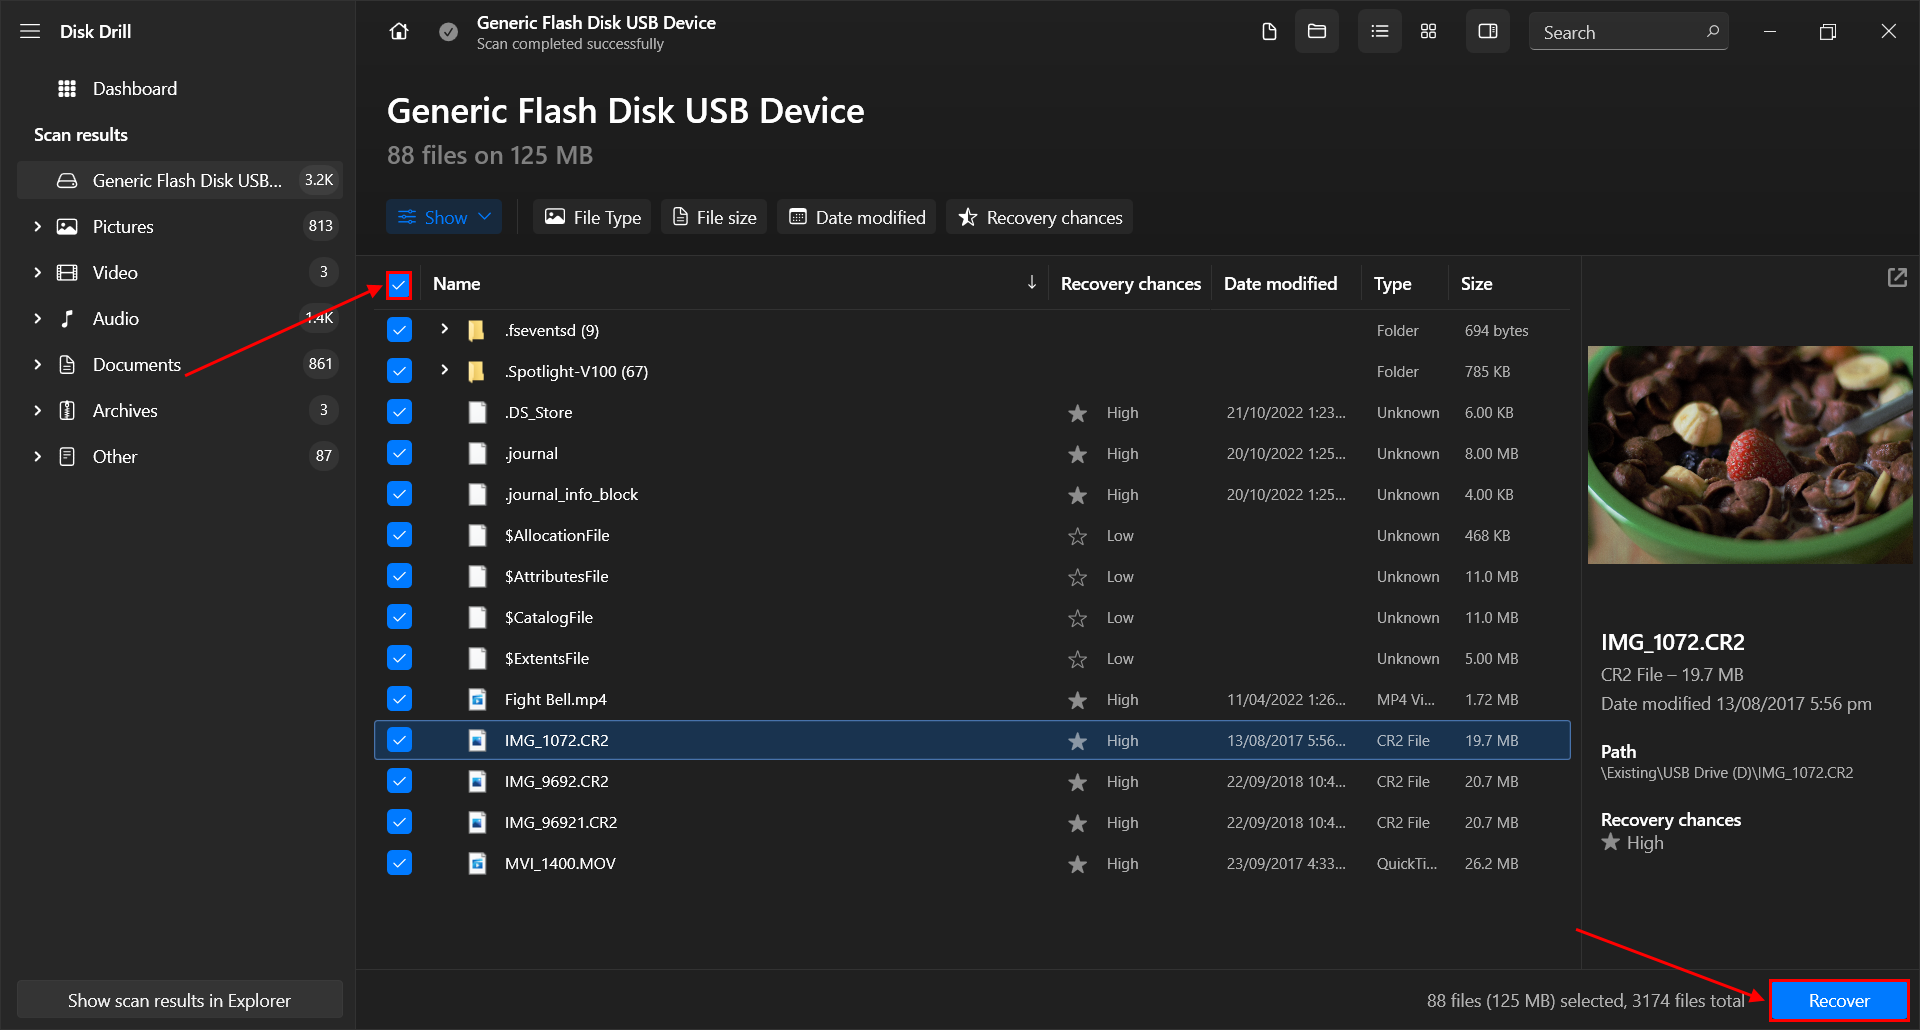Image resolution: width=1920 pixels, height=1030 pixels.
Task: Expand the Other category
Action: point(37,457)
